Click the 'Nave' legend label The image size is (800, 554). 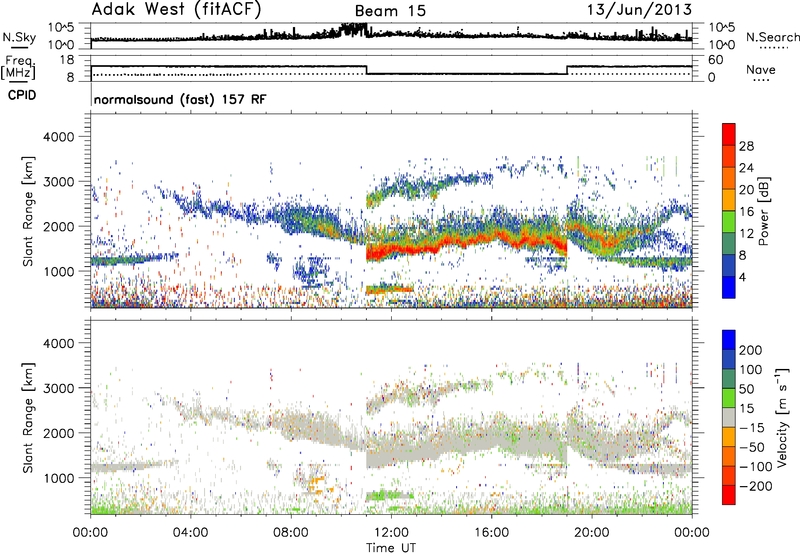click(x=760, y=70)
